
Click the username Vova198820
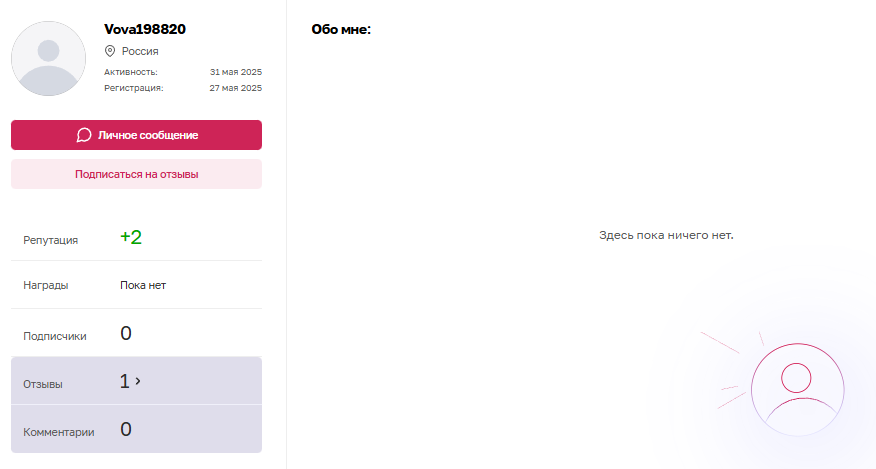coord(145,29)
